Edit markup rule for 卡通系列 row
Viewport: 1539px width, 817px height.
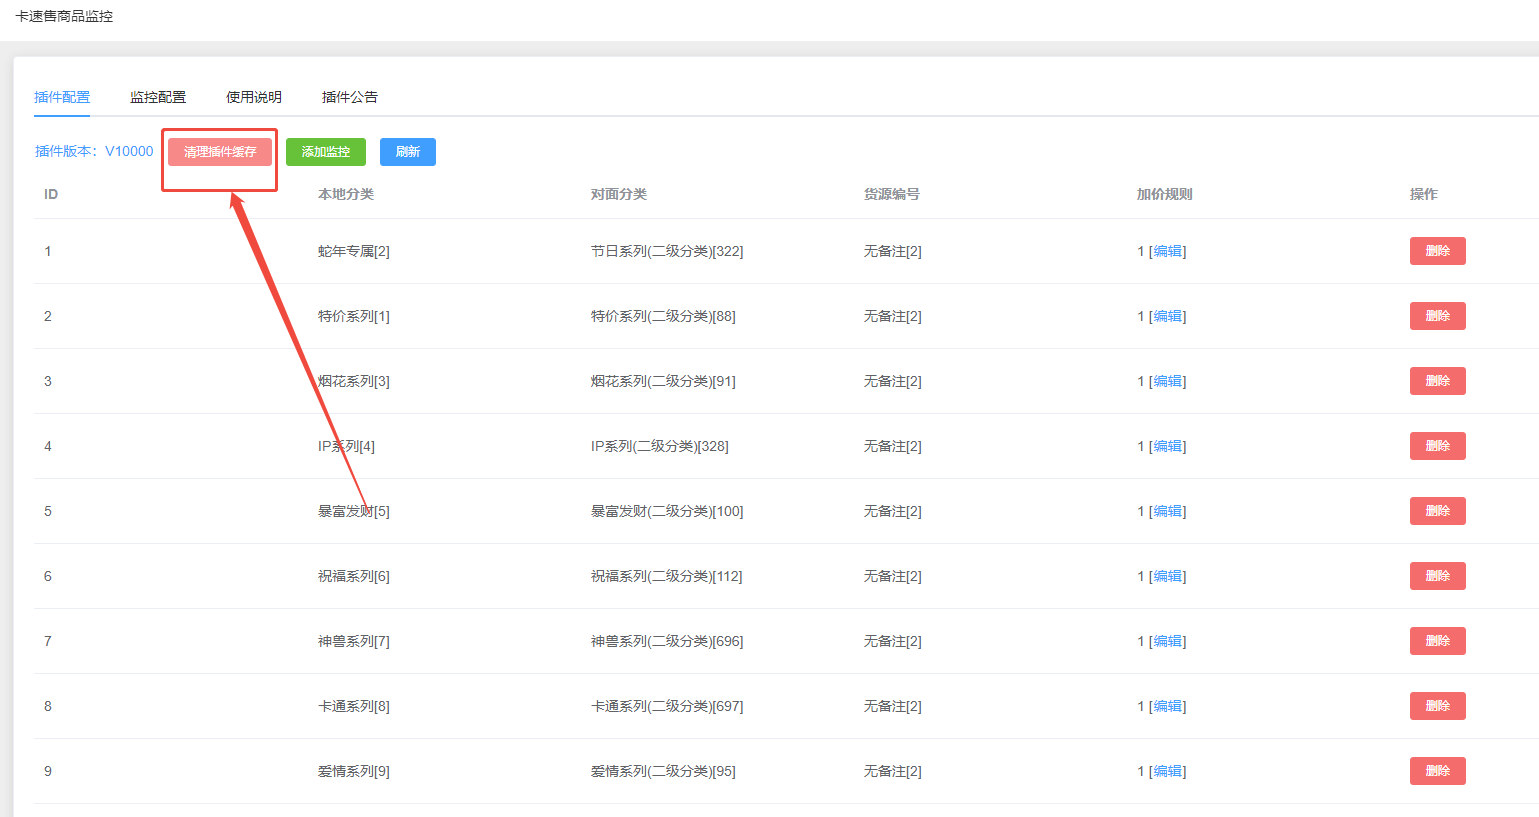1167,706
